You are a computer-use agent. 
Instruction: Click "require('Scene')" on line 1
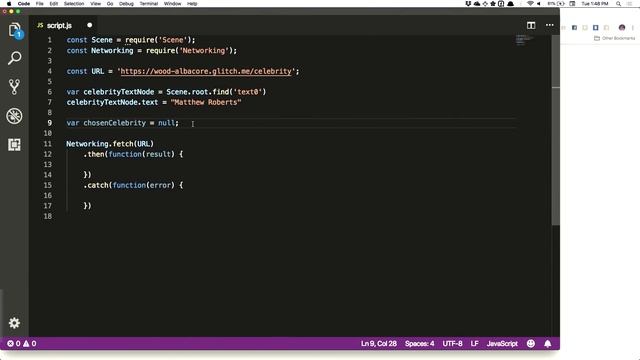tap(158, 40)
